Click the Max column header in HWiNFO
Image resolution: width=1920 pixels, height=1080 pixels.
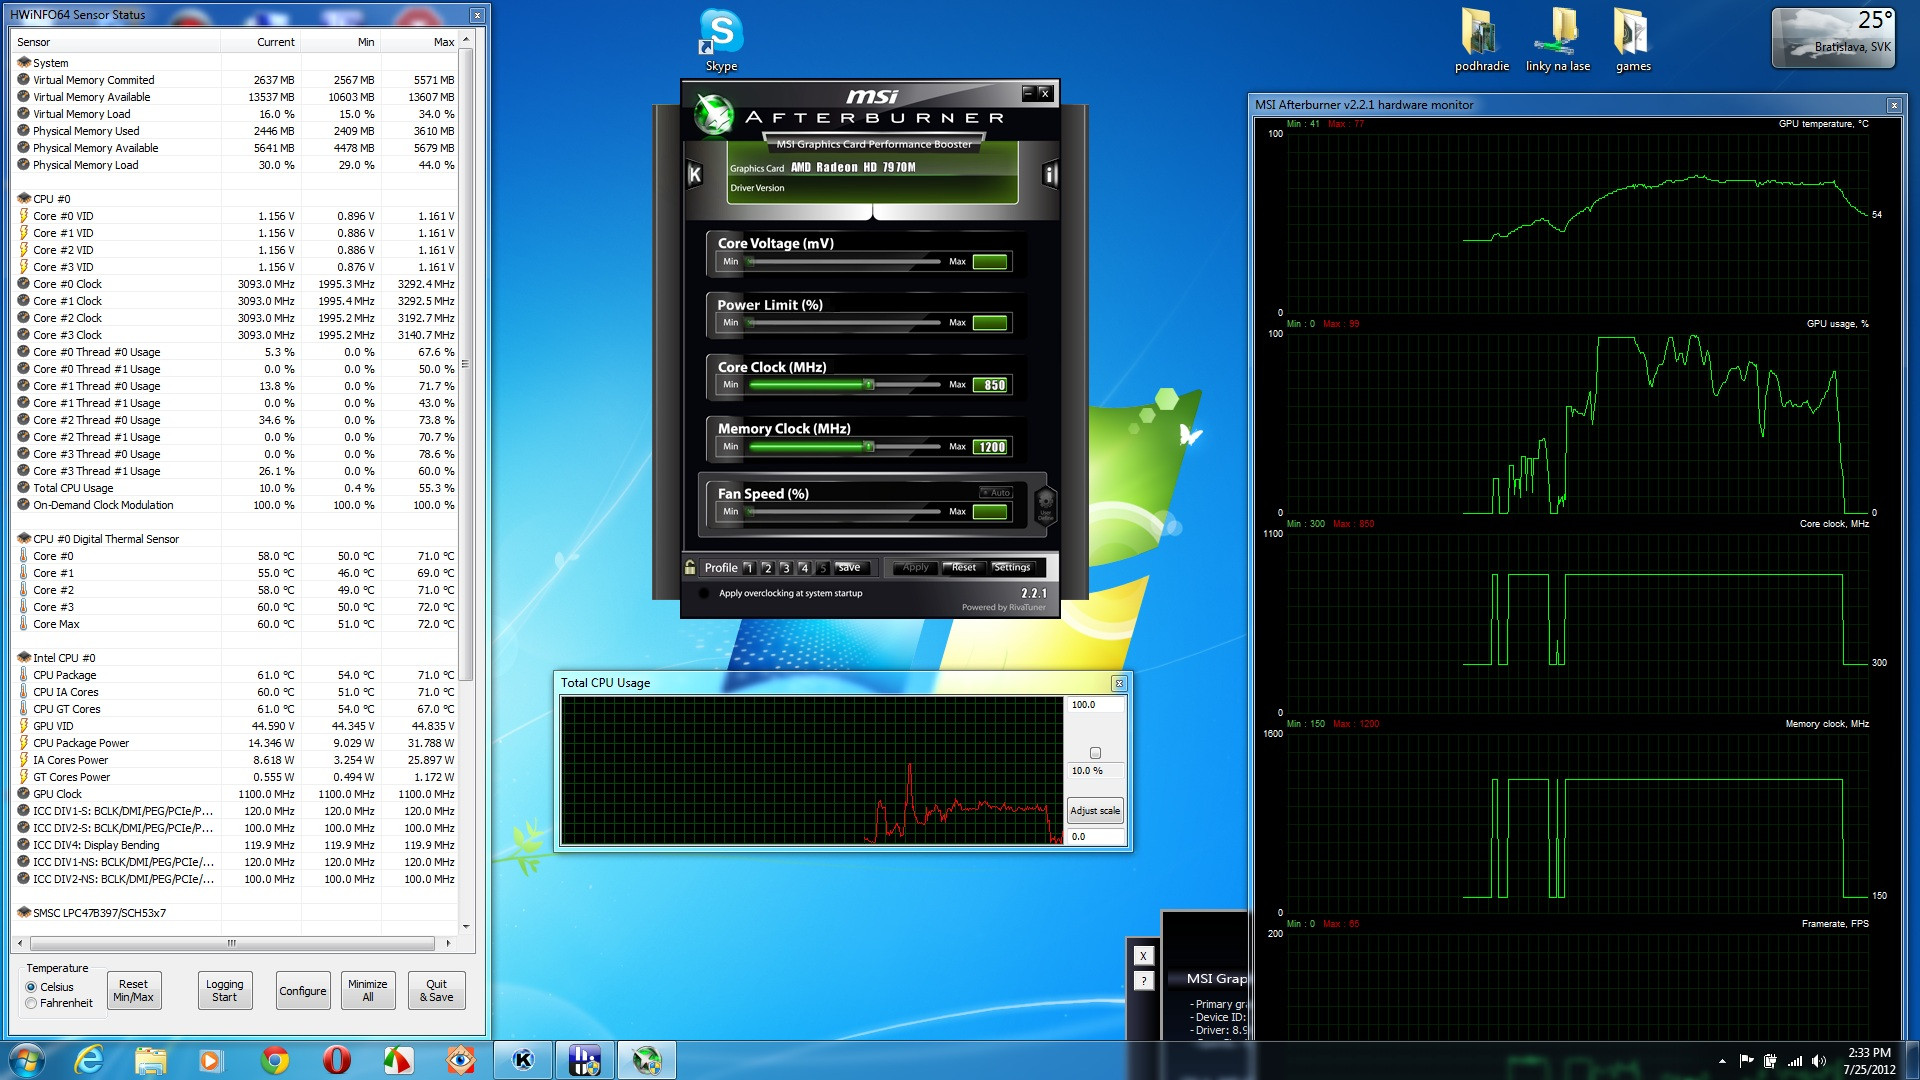420,42
